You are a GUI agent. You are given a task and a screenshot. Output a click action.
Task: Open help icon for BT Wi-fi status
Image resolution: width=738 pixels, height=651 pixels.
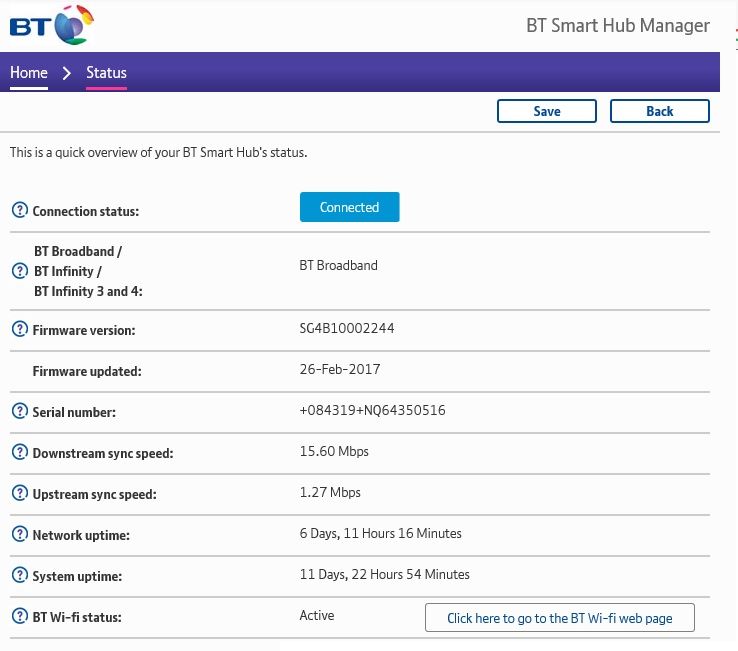click(x=20, y=616)
